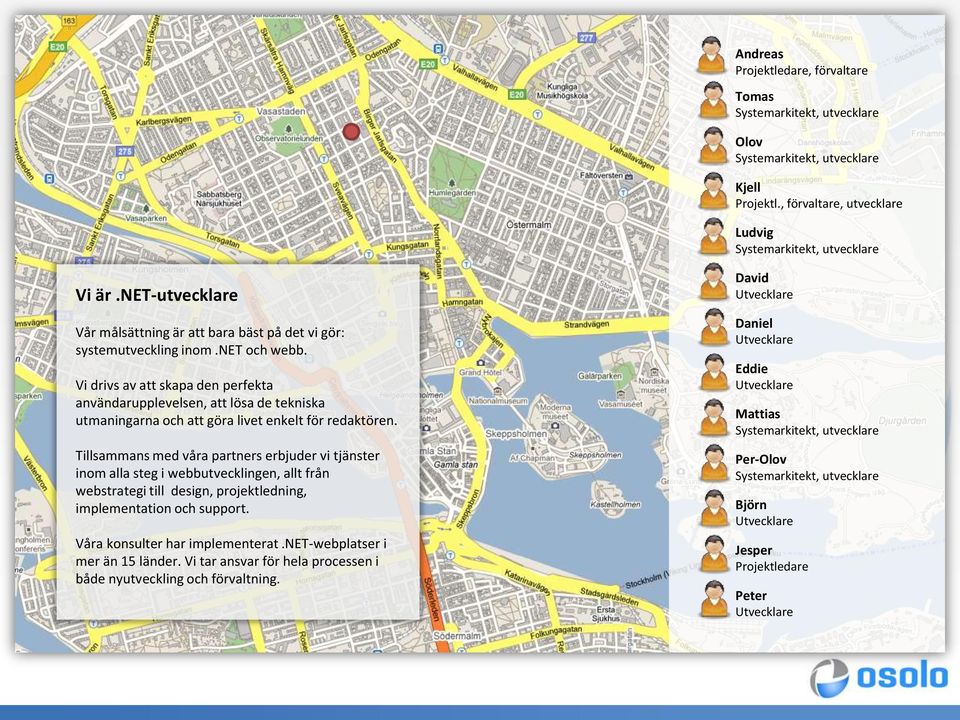Click the Skeppsholmen label on the map
Screen dimensions: 960x720
point(516,433)
